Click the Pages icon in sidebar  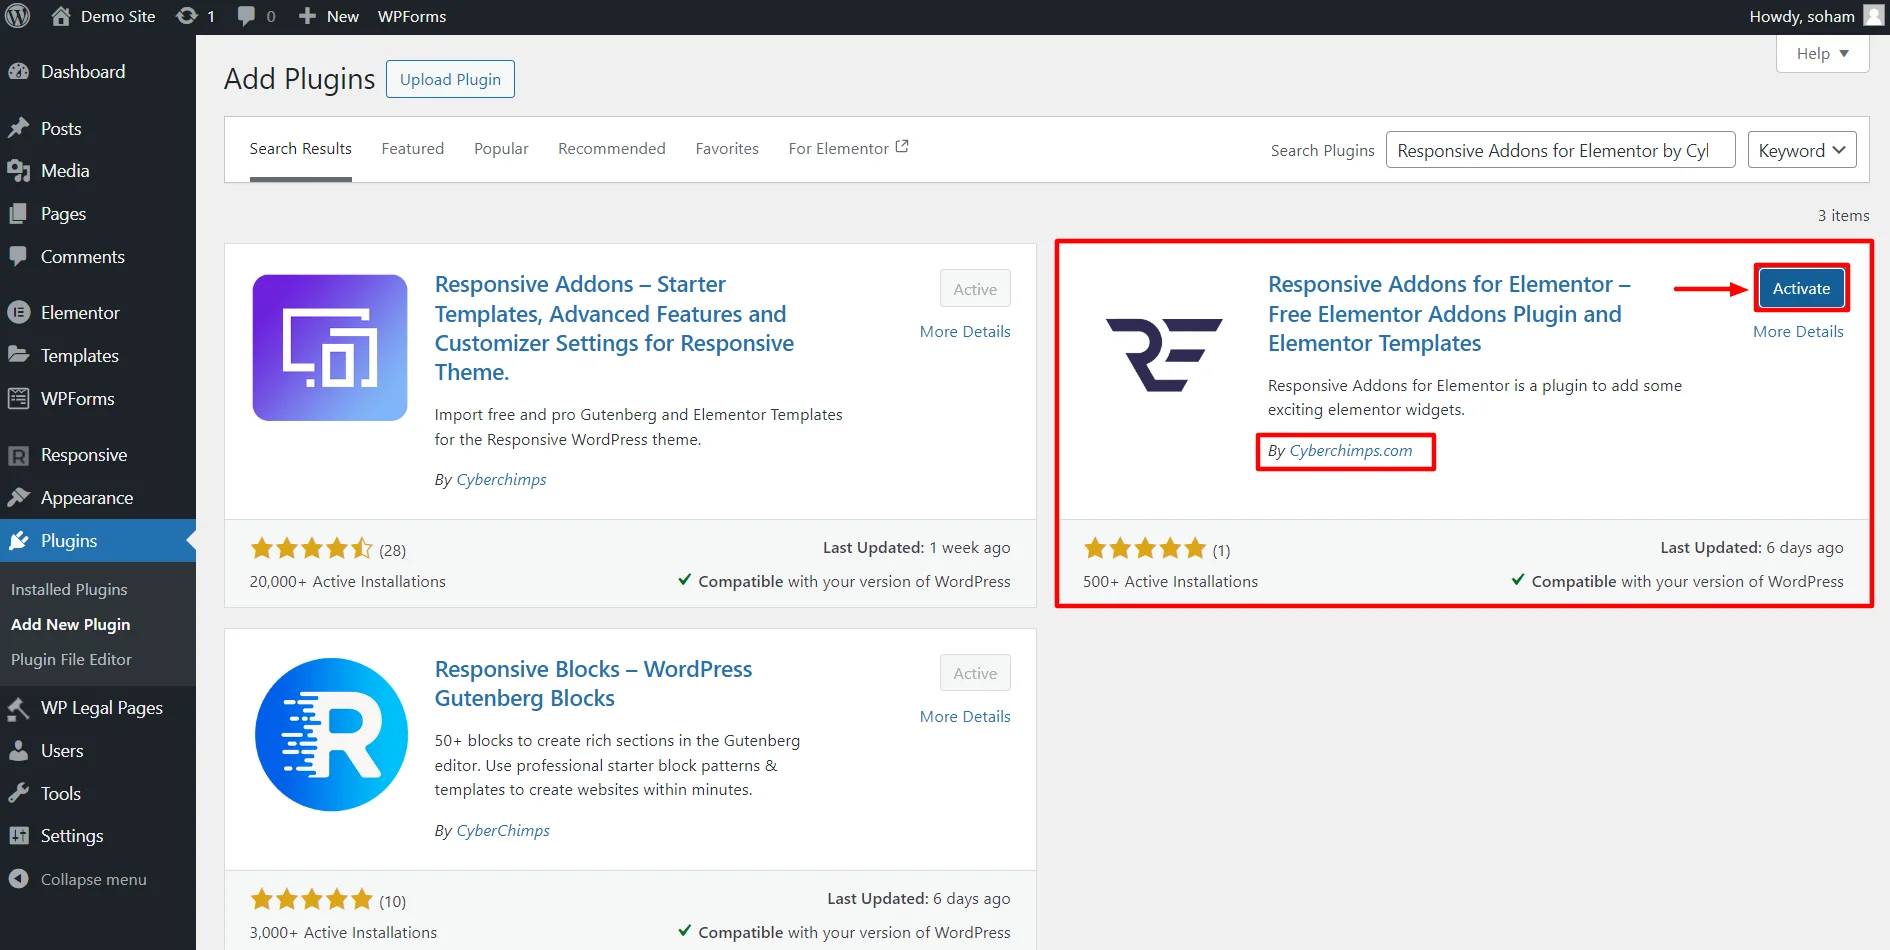(18, 214)
